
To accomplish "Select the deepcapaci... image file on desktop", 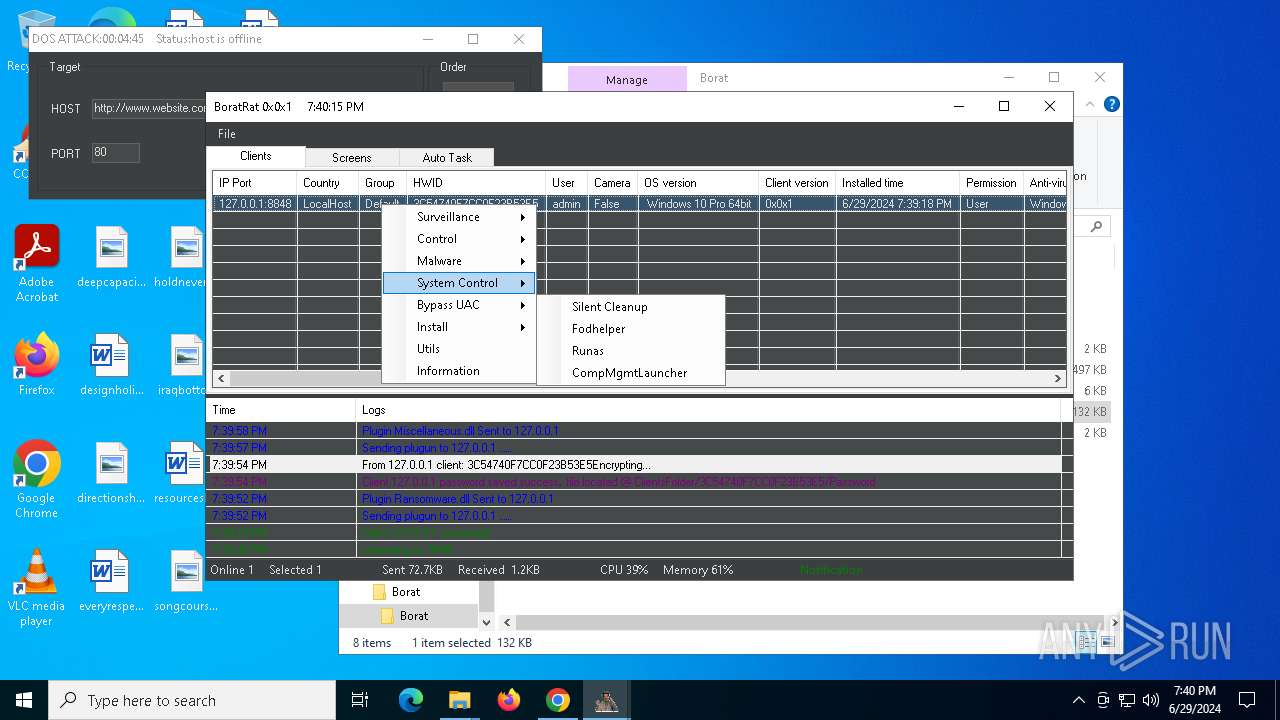I will (112, 257).
